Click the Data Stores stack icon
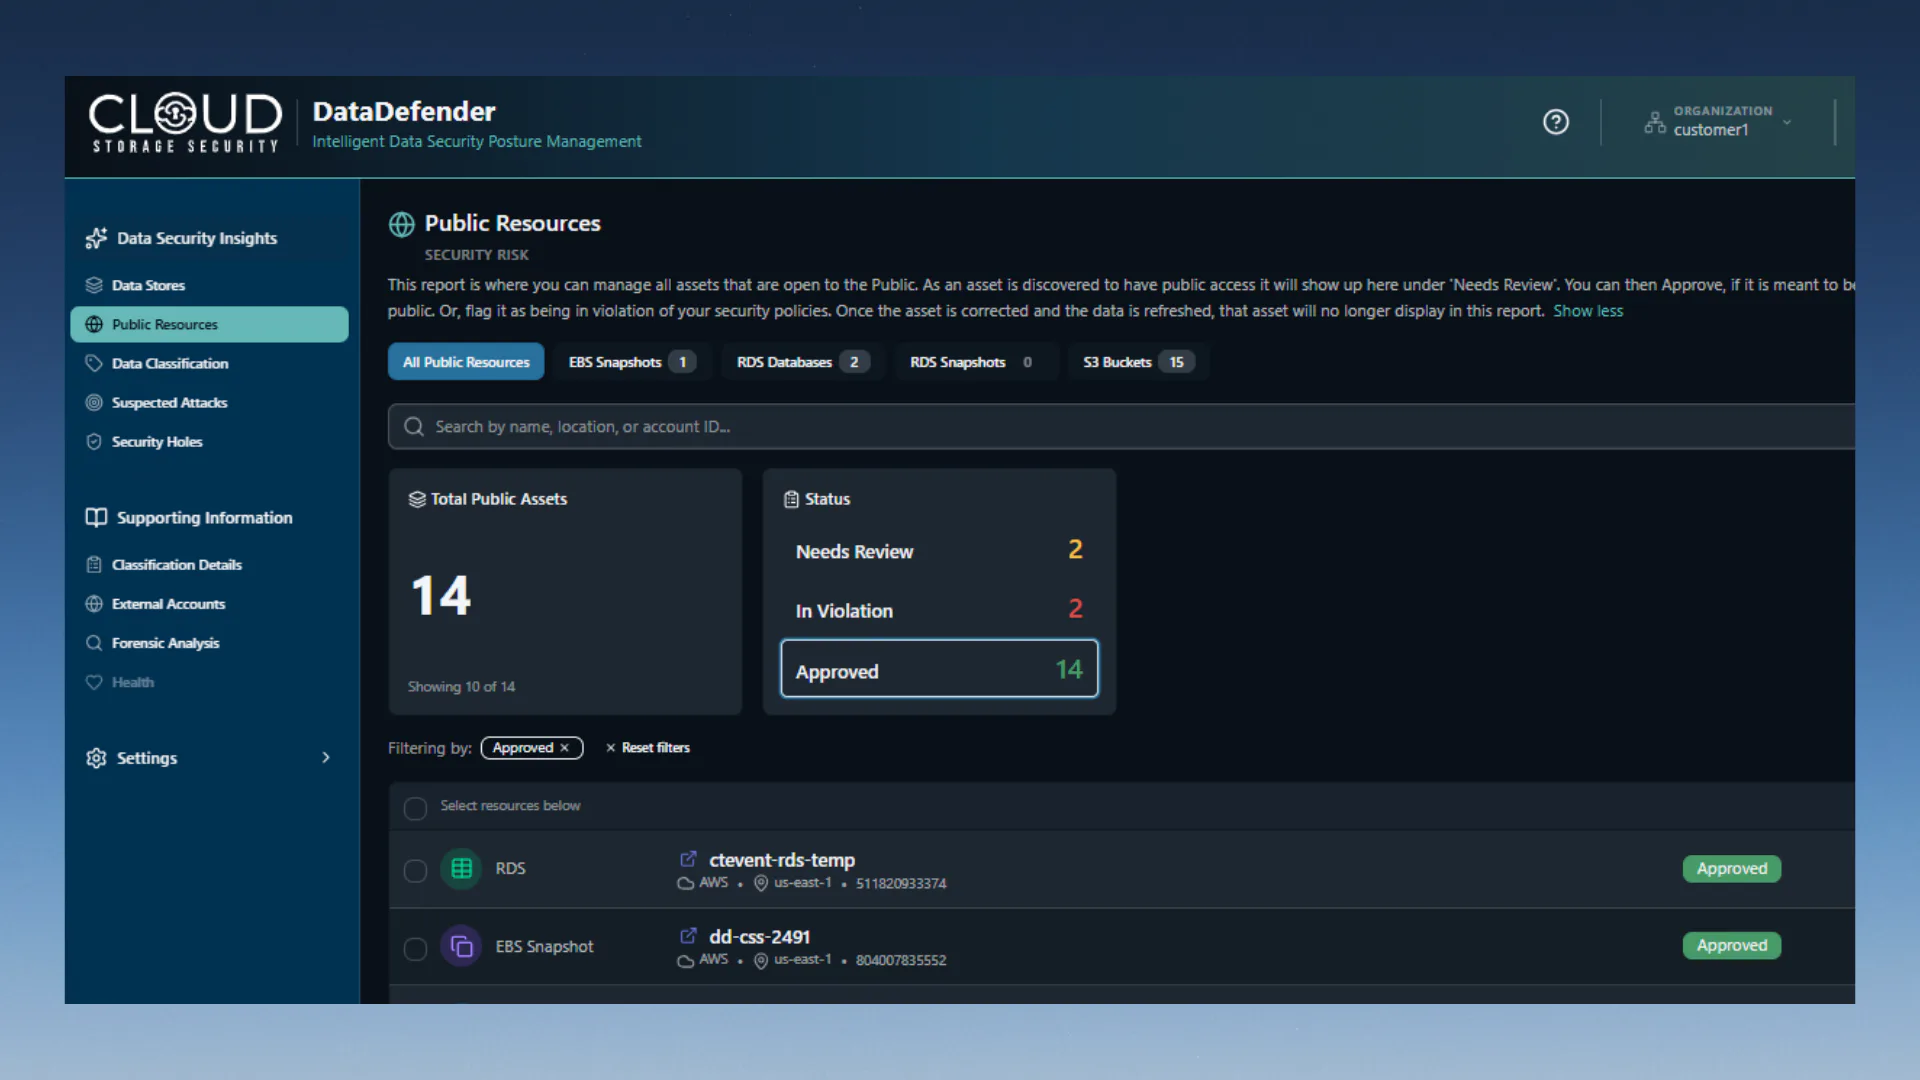The height and width of the screenshot is (1080, 1920). point(94,285)
